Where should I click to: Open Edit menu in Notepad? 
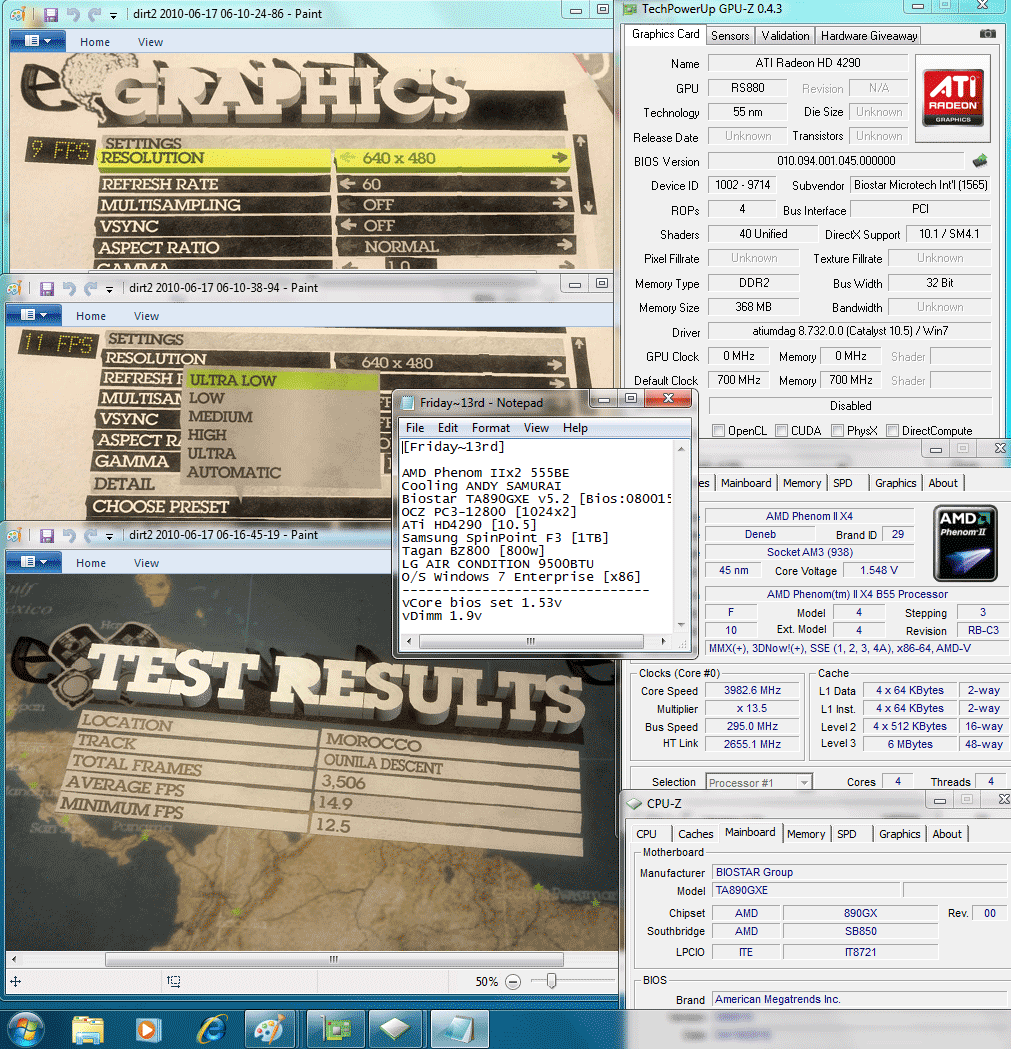point(448,428)
